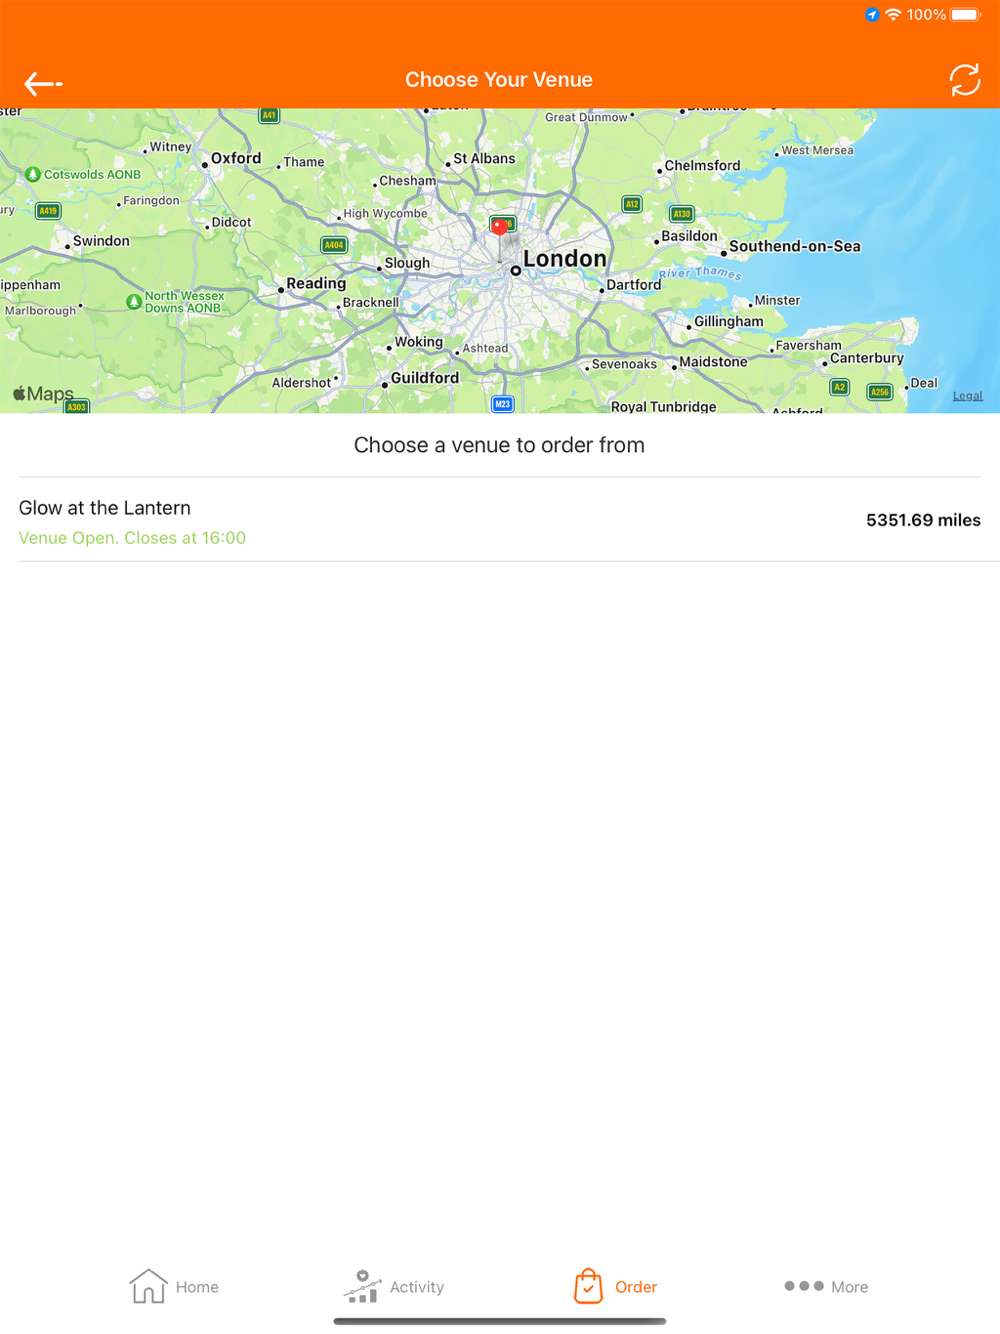
Task: Switch to the Order tab label
Action: 636,1287
